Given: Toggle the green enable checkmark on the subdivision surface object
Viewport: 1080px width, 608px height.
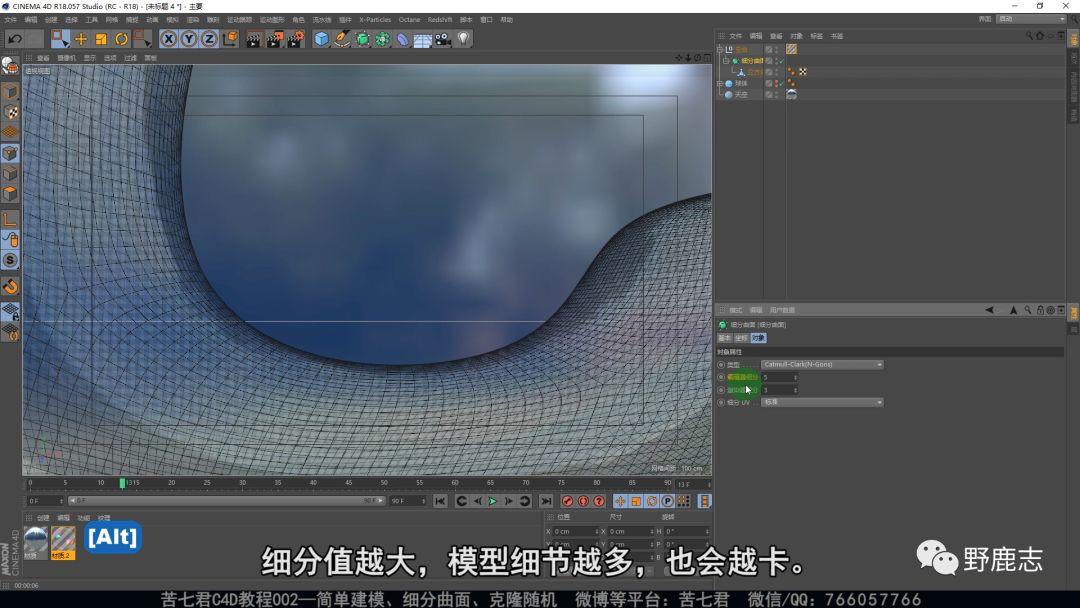Looking at the screenshot, I should coord(780,61).
